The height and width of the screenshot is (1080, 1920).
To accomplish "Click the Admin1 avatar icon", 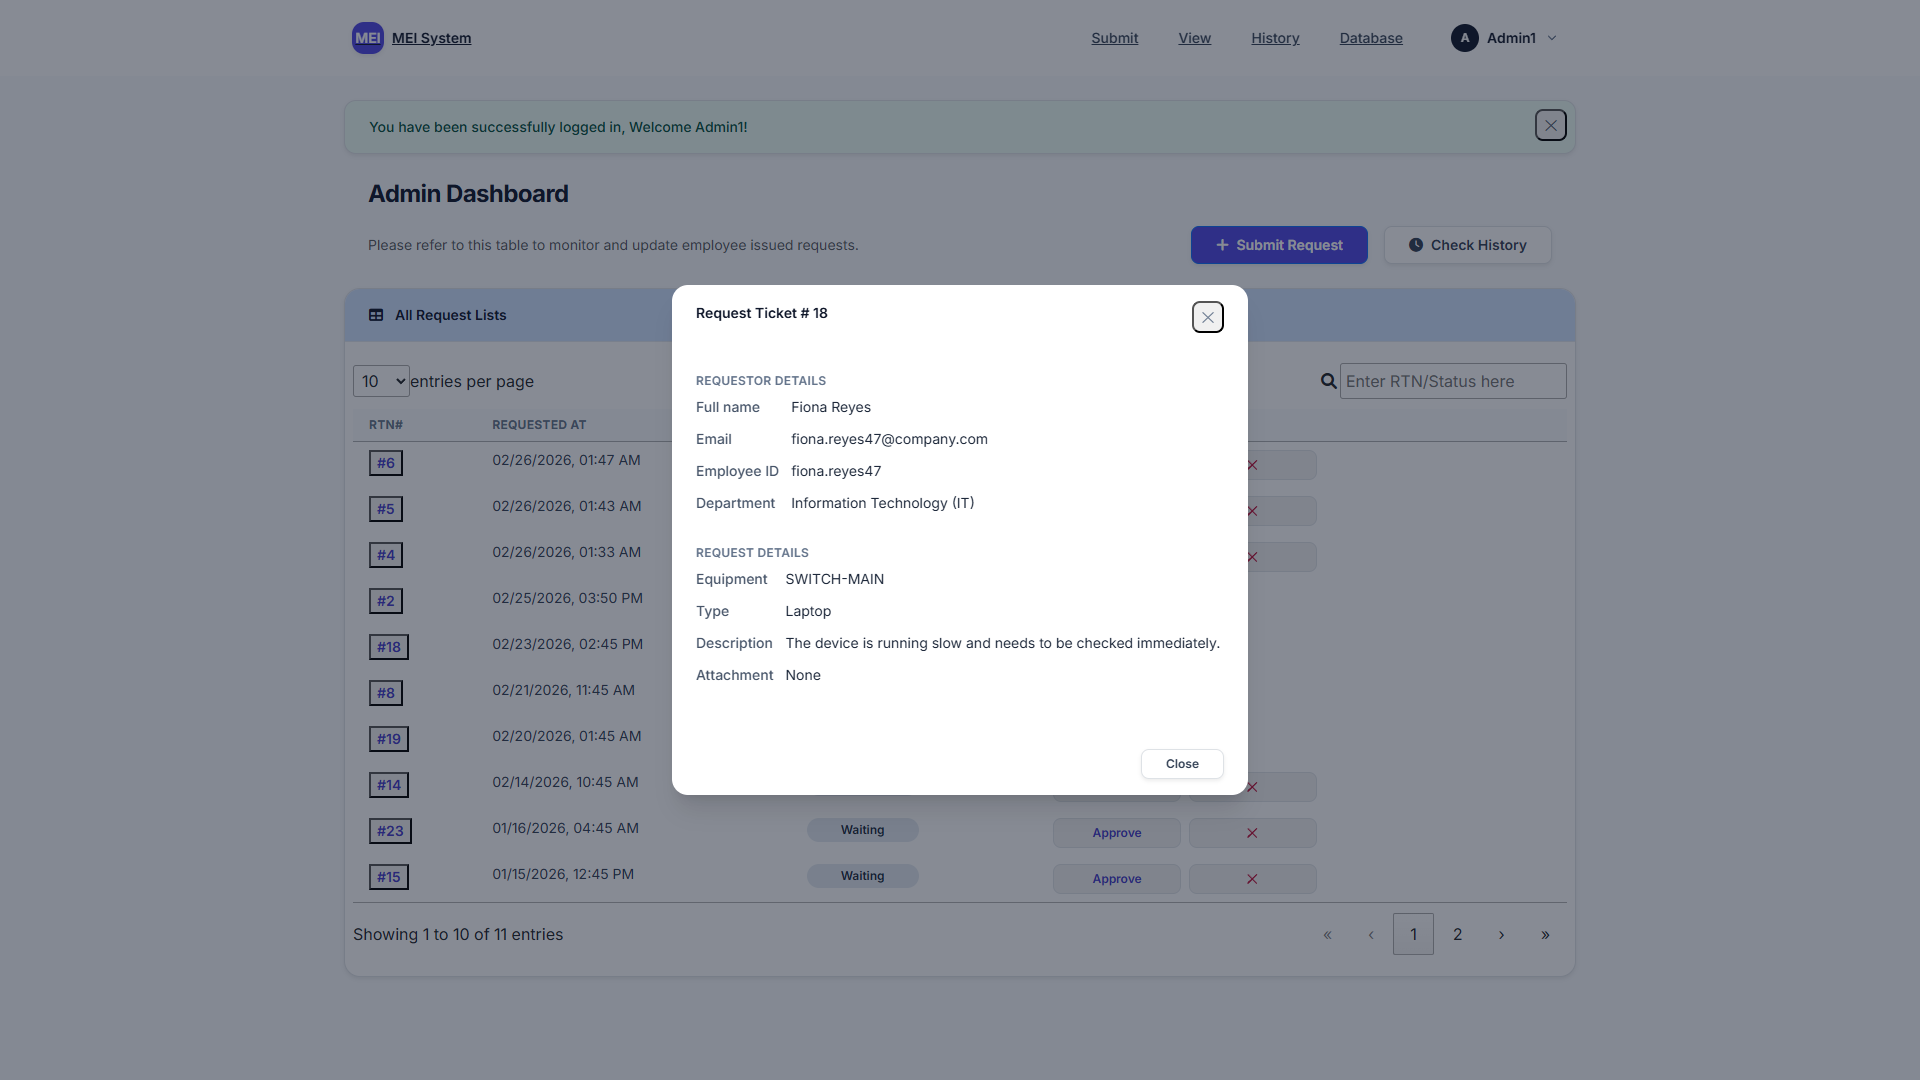I will coord(1464,38).
